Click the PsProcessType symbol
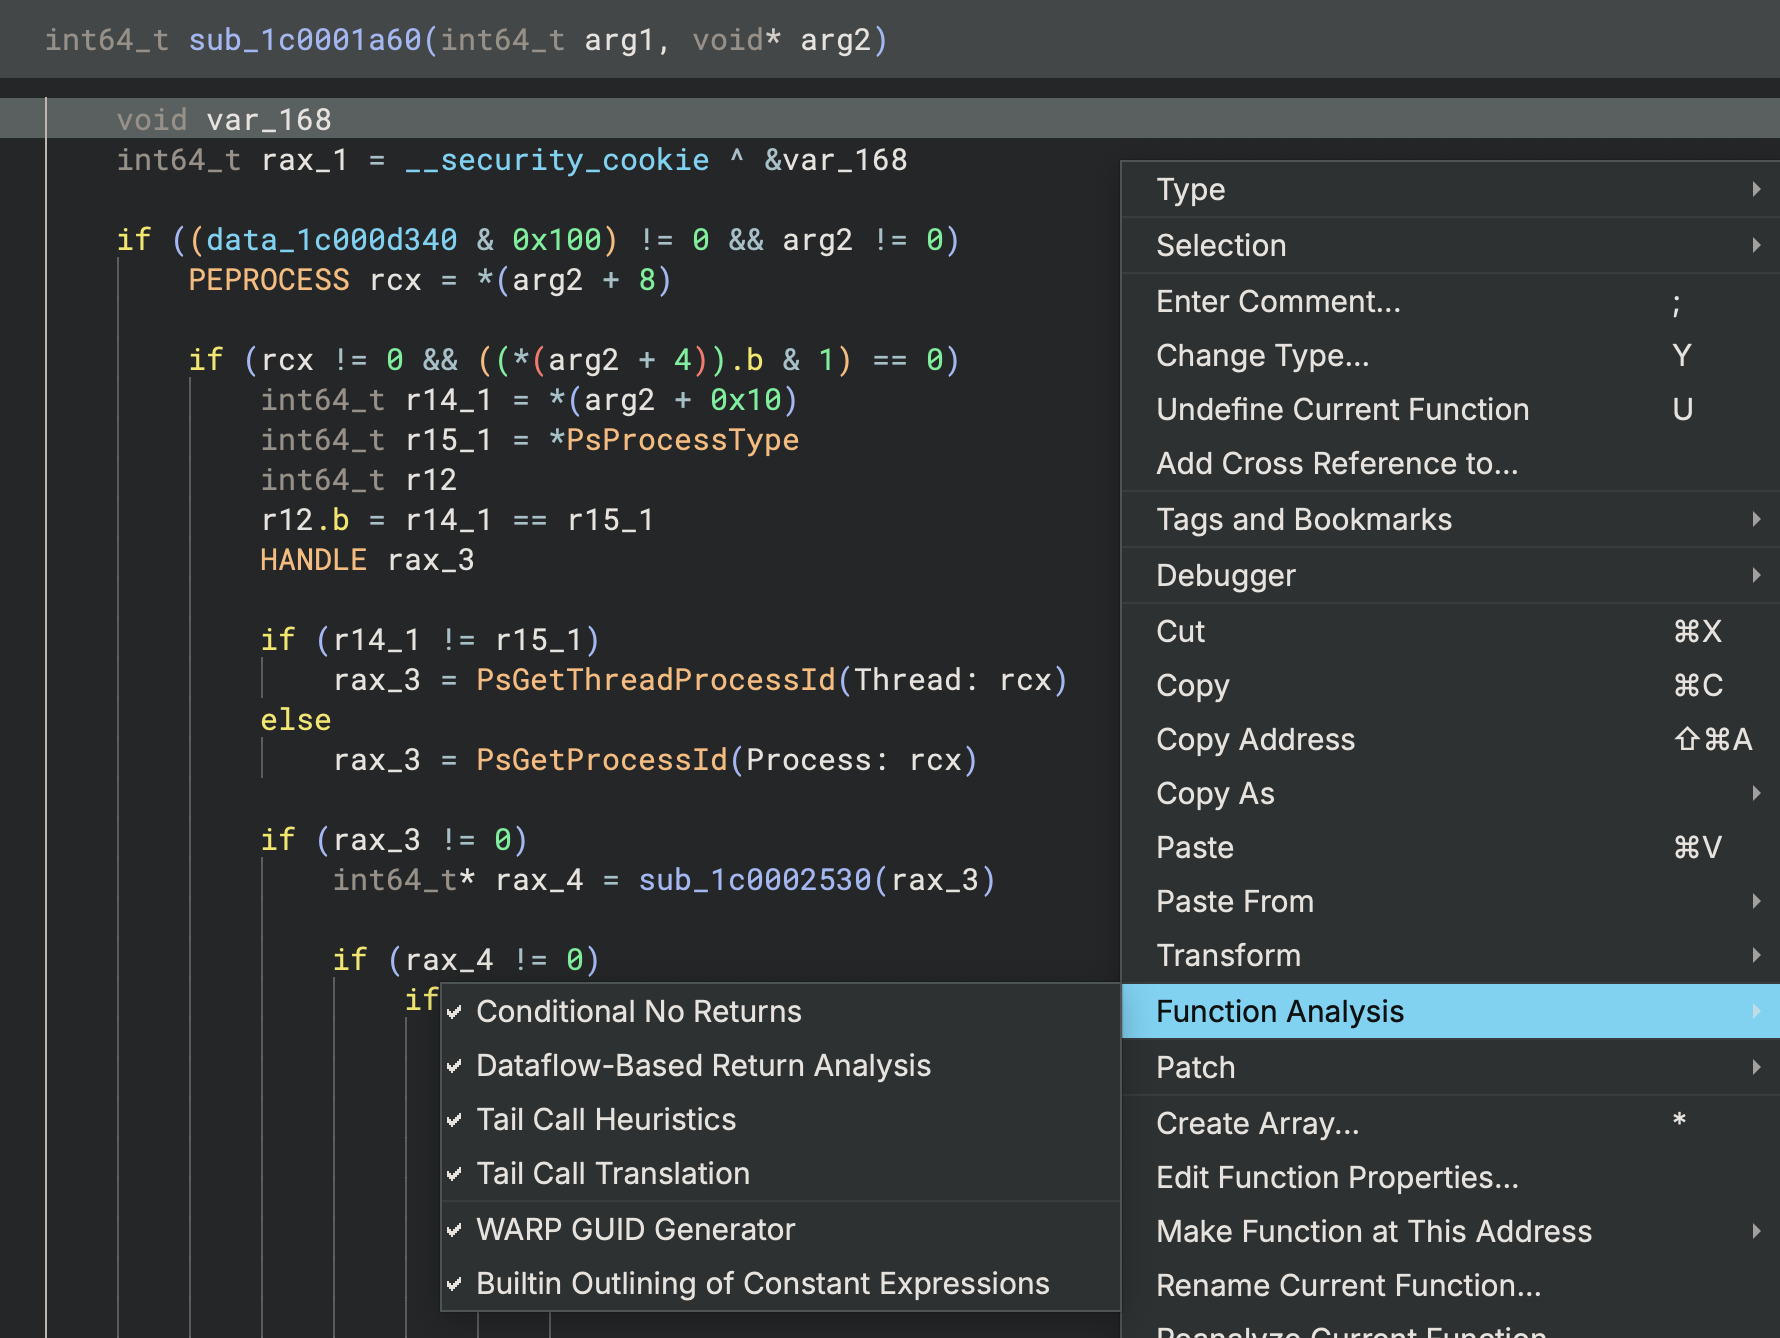Image resolution: width=1780 pixels, height=1338 pixels. pos(683,440)
